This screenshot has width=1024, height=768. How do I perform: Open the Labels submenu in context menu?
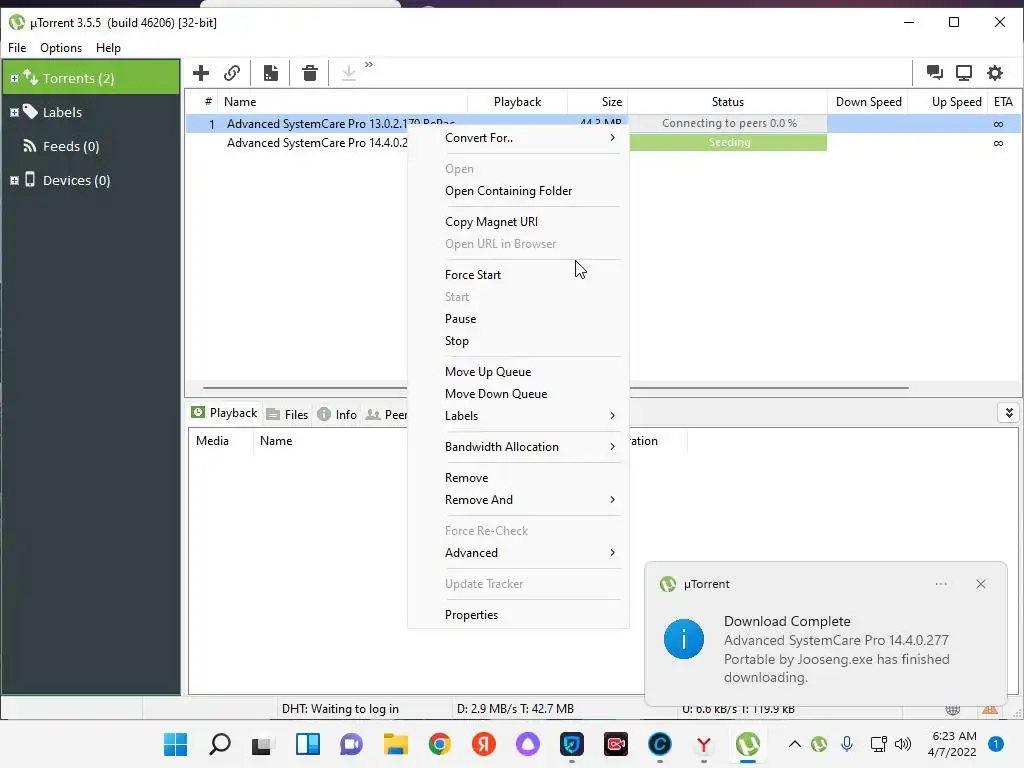tap(519, 416)
